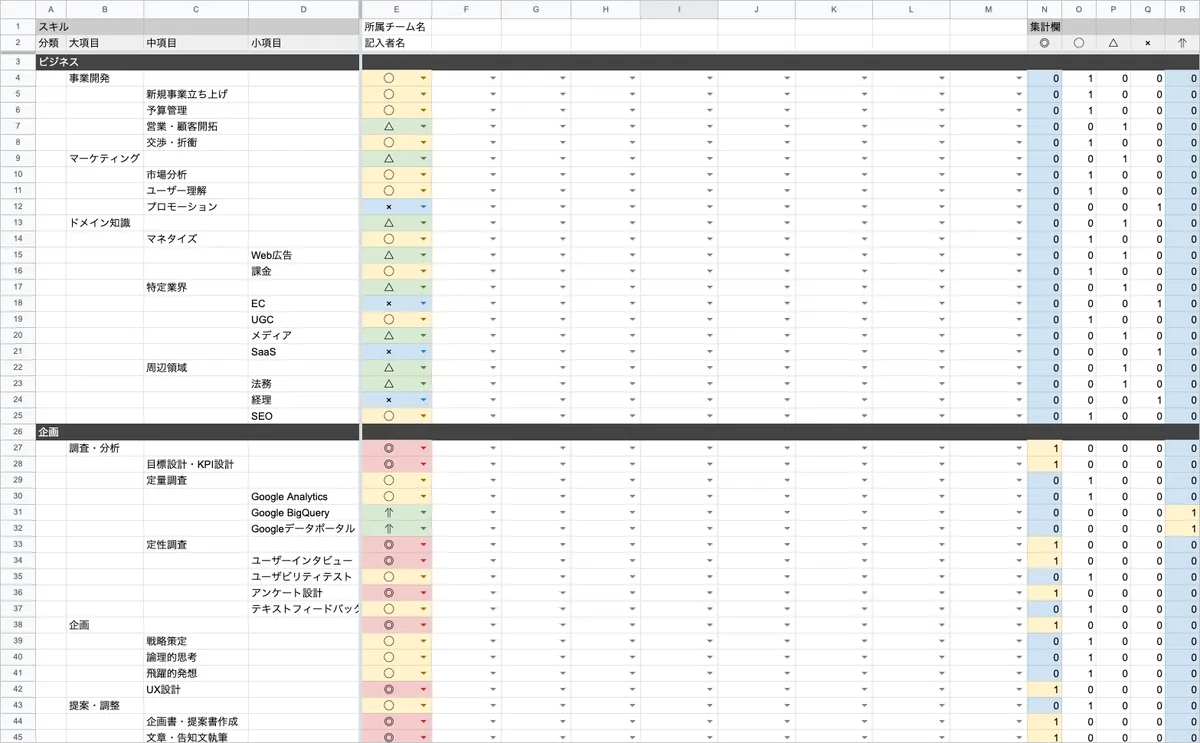Select the 飛躍的発想 cell
Screen dimensions: 1200x743
pyautogui.click(x=196, y=673)
